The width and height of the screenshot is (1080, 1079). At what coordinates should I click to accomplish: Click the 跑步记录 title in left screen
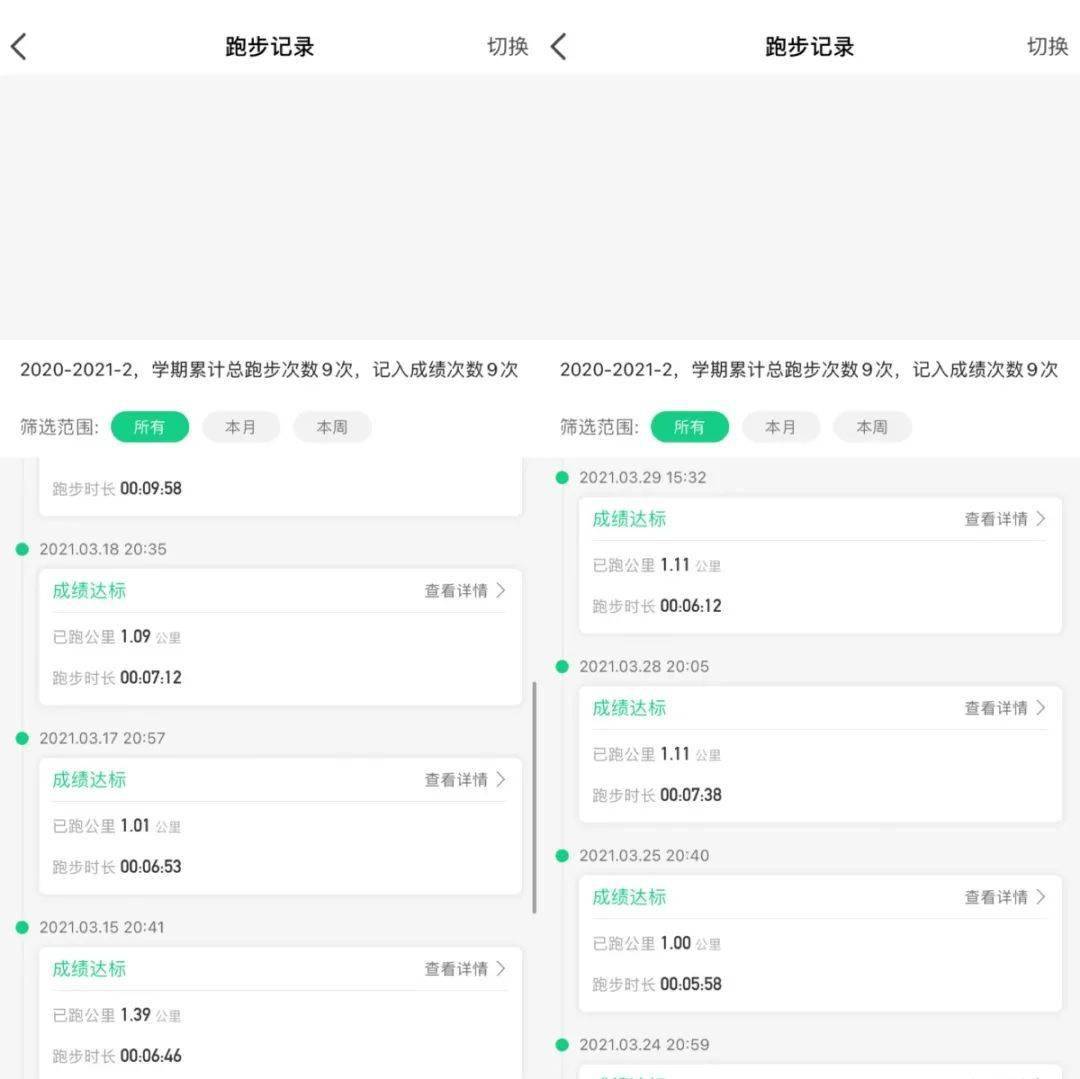click(x=270, y=47)
